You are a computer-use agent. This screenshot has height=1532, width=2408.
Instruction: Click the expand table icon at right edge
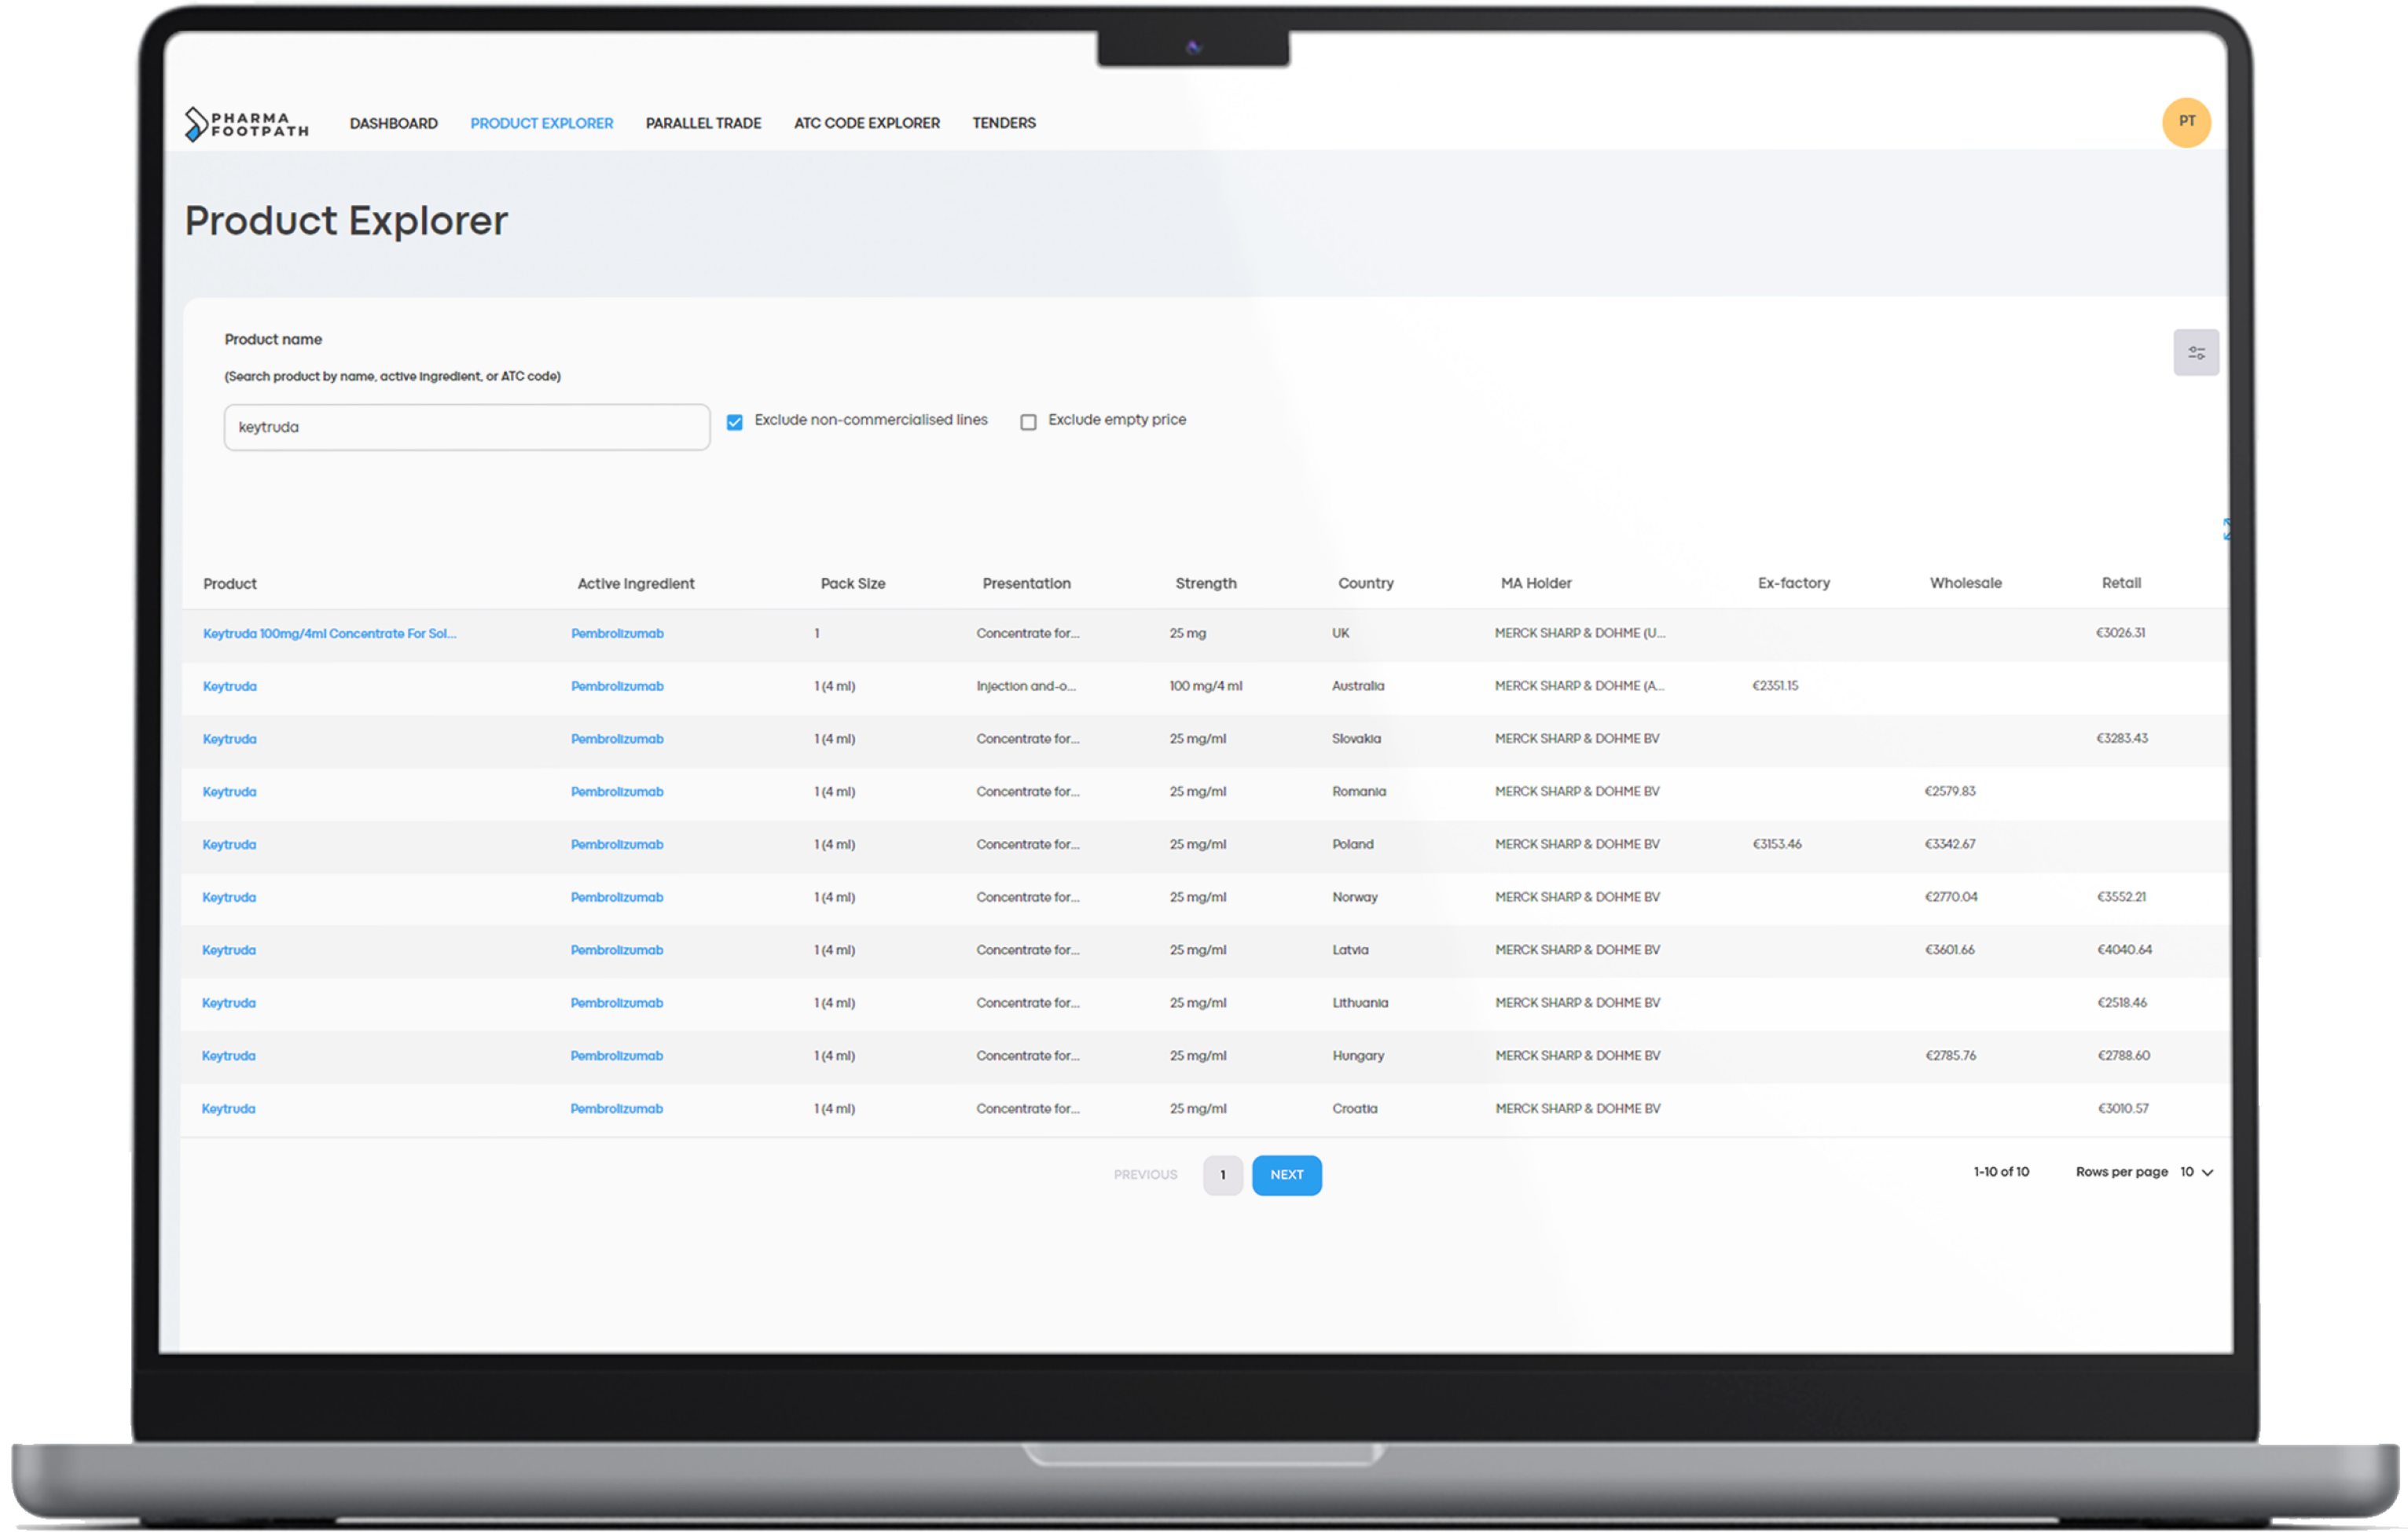pos(2226,529)
